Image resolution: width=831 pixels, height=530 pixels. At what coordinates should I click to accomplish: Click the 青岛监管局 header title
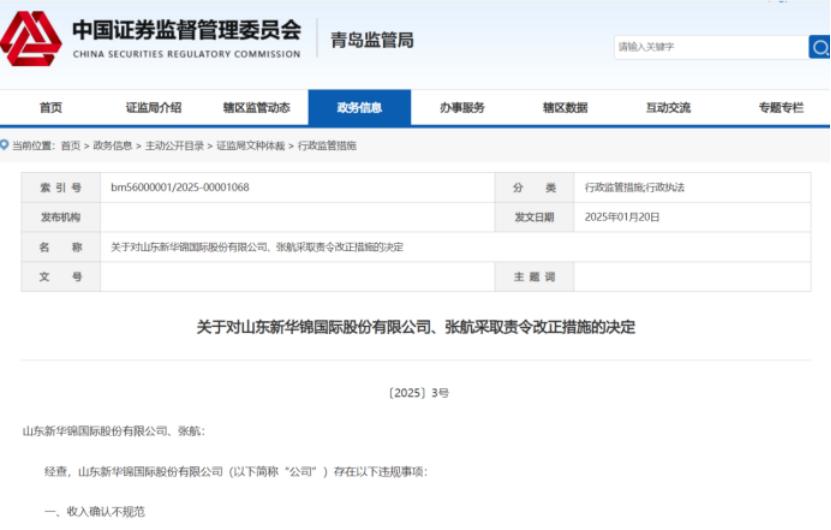372,41
